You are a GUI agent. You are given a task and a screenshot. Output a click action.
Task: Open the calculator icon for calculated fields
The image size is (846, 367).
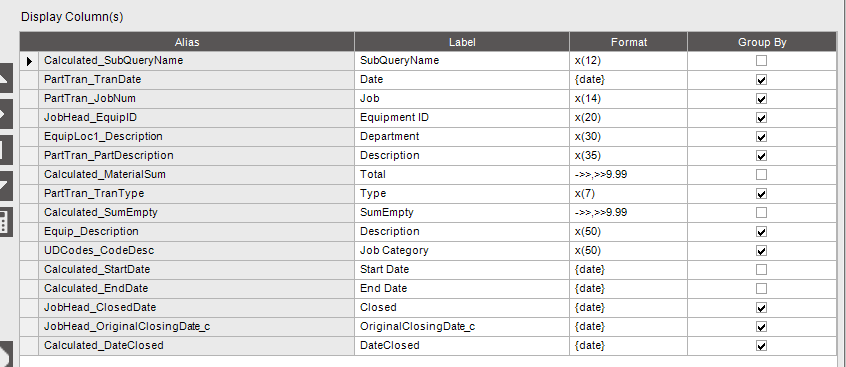pyautogui.click(x=5, y=222)
